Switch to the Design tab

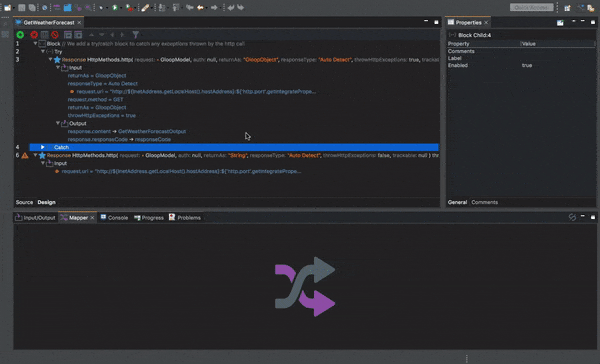pyautogui.click(x=46, y=202)
